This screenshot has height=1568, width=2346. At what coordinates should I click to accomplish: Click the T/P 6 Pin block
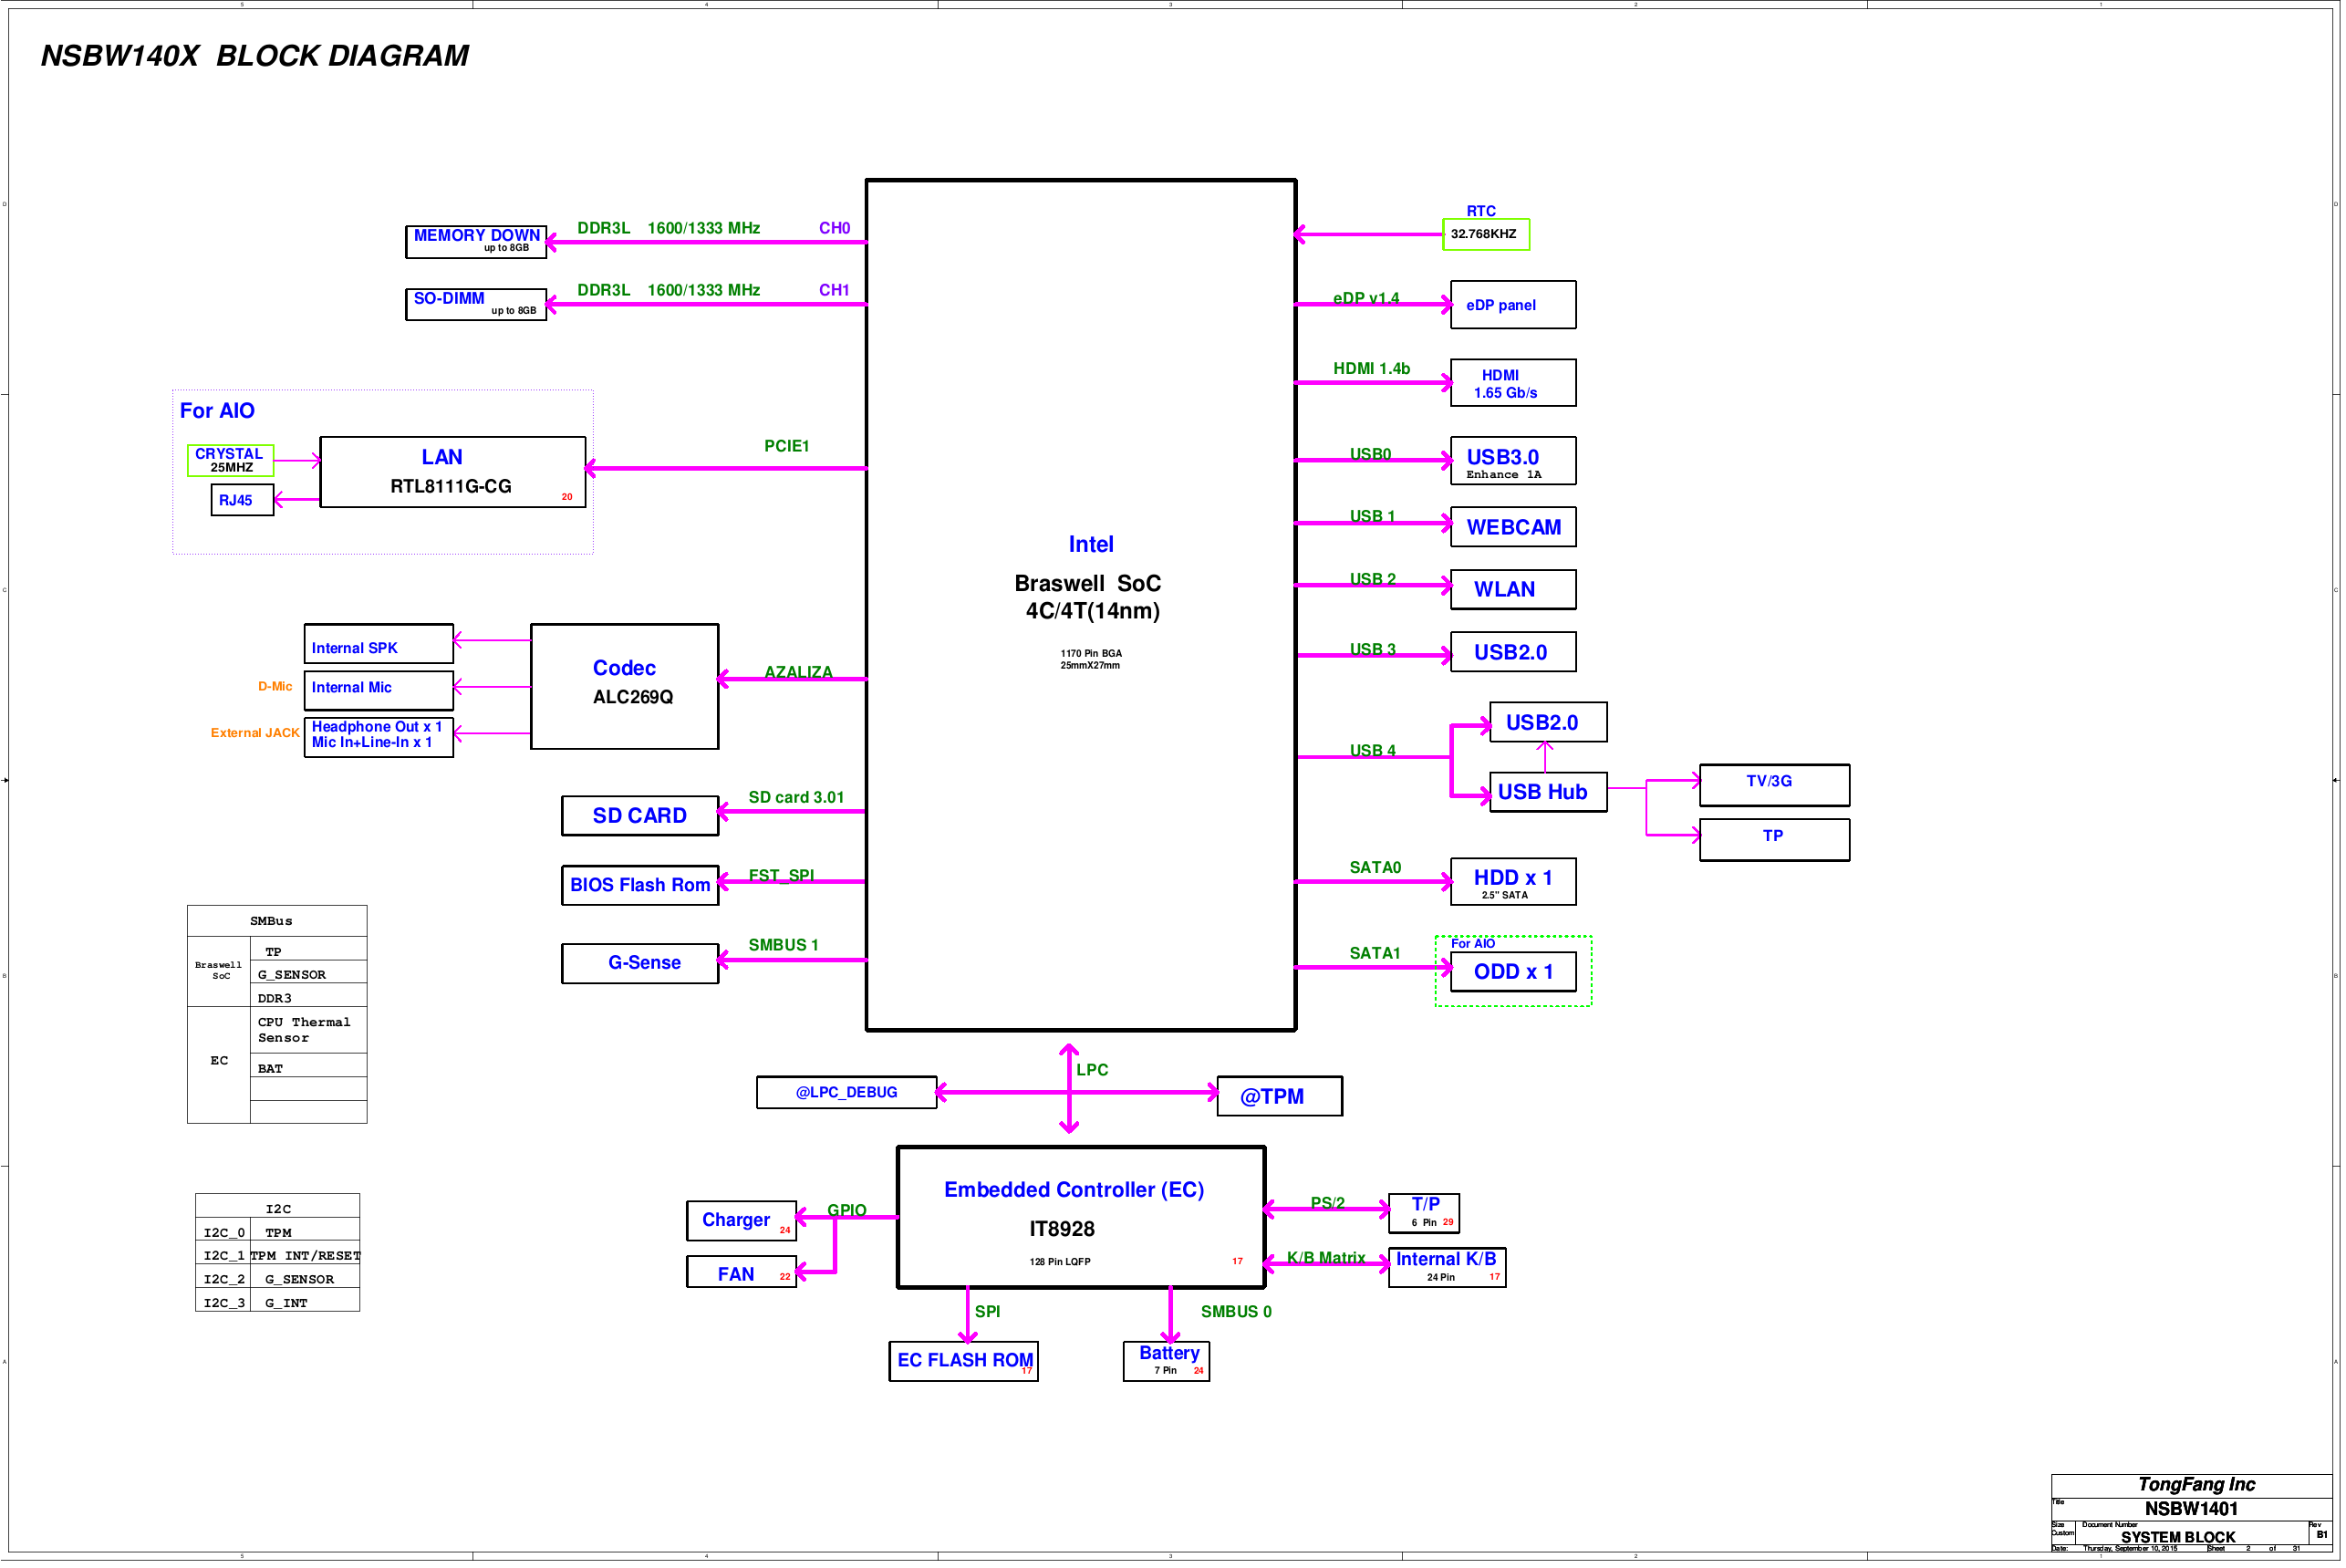[1424, 1214]
